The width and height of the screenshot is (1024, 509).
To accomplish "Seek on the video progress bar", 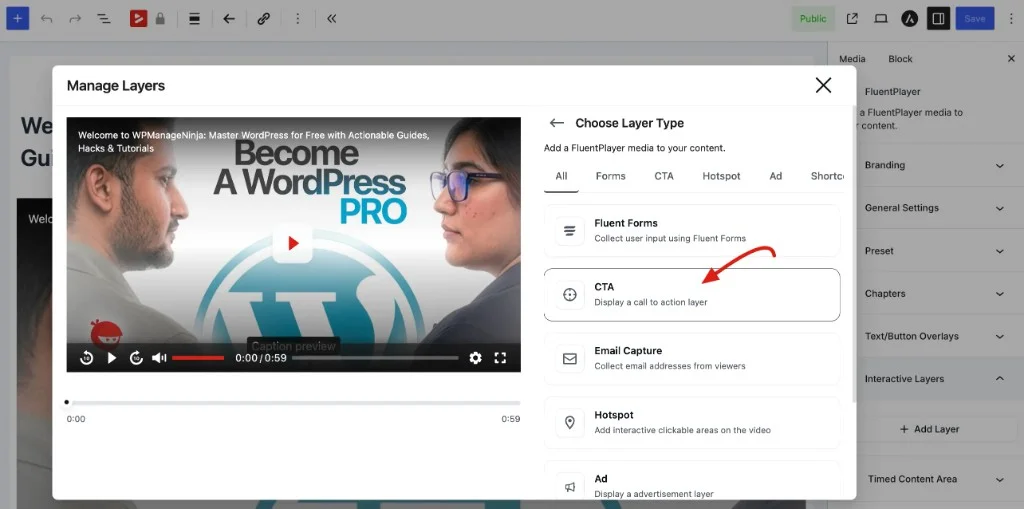I will (375, 357).
